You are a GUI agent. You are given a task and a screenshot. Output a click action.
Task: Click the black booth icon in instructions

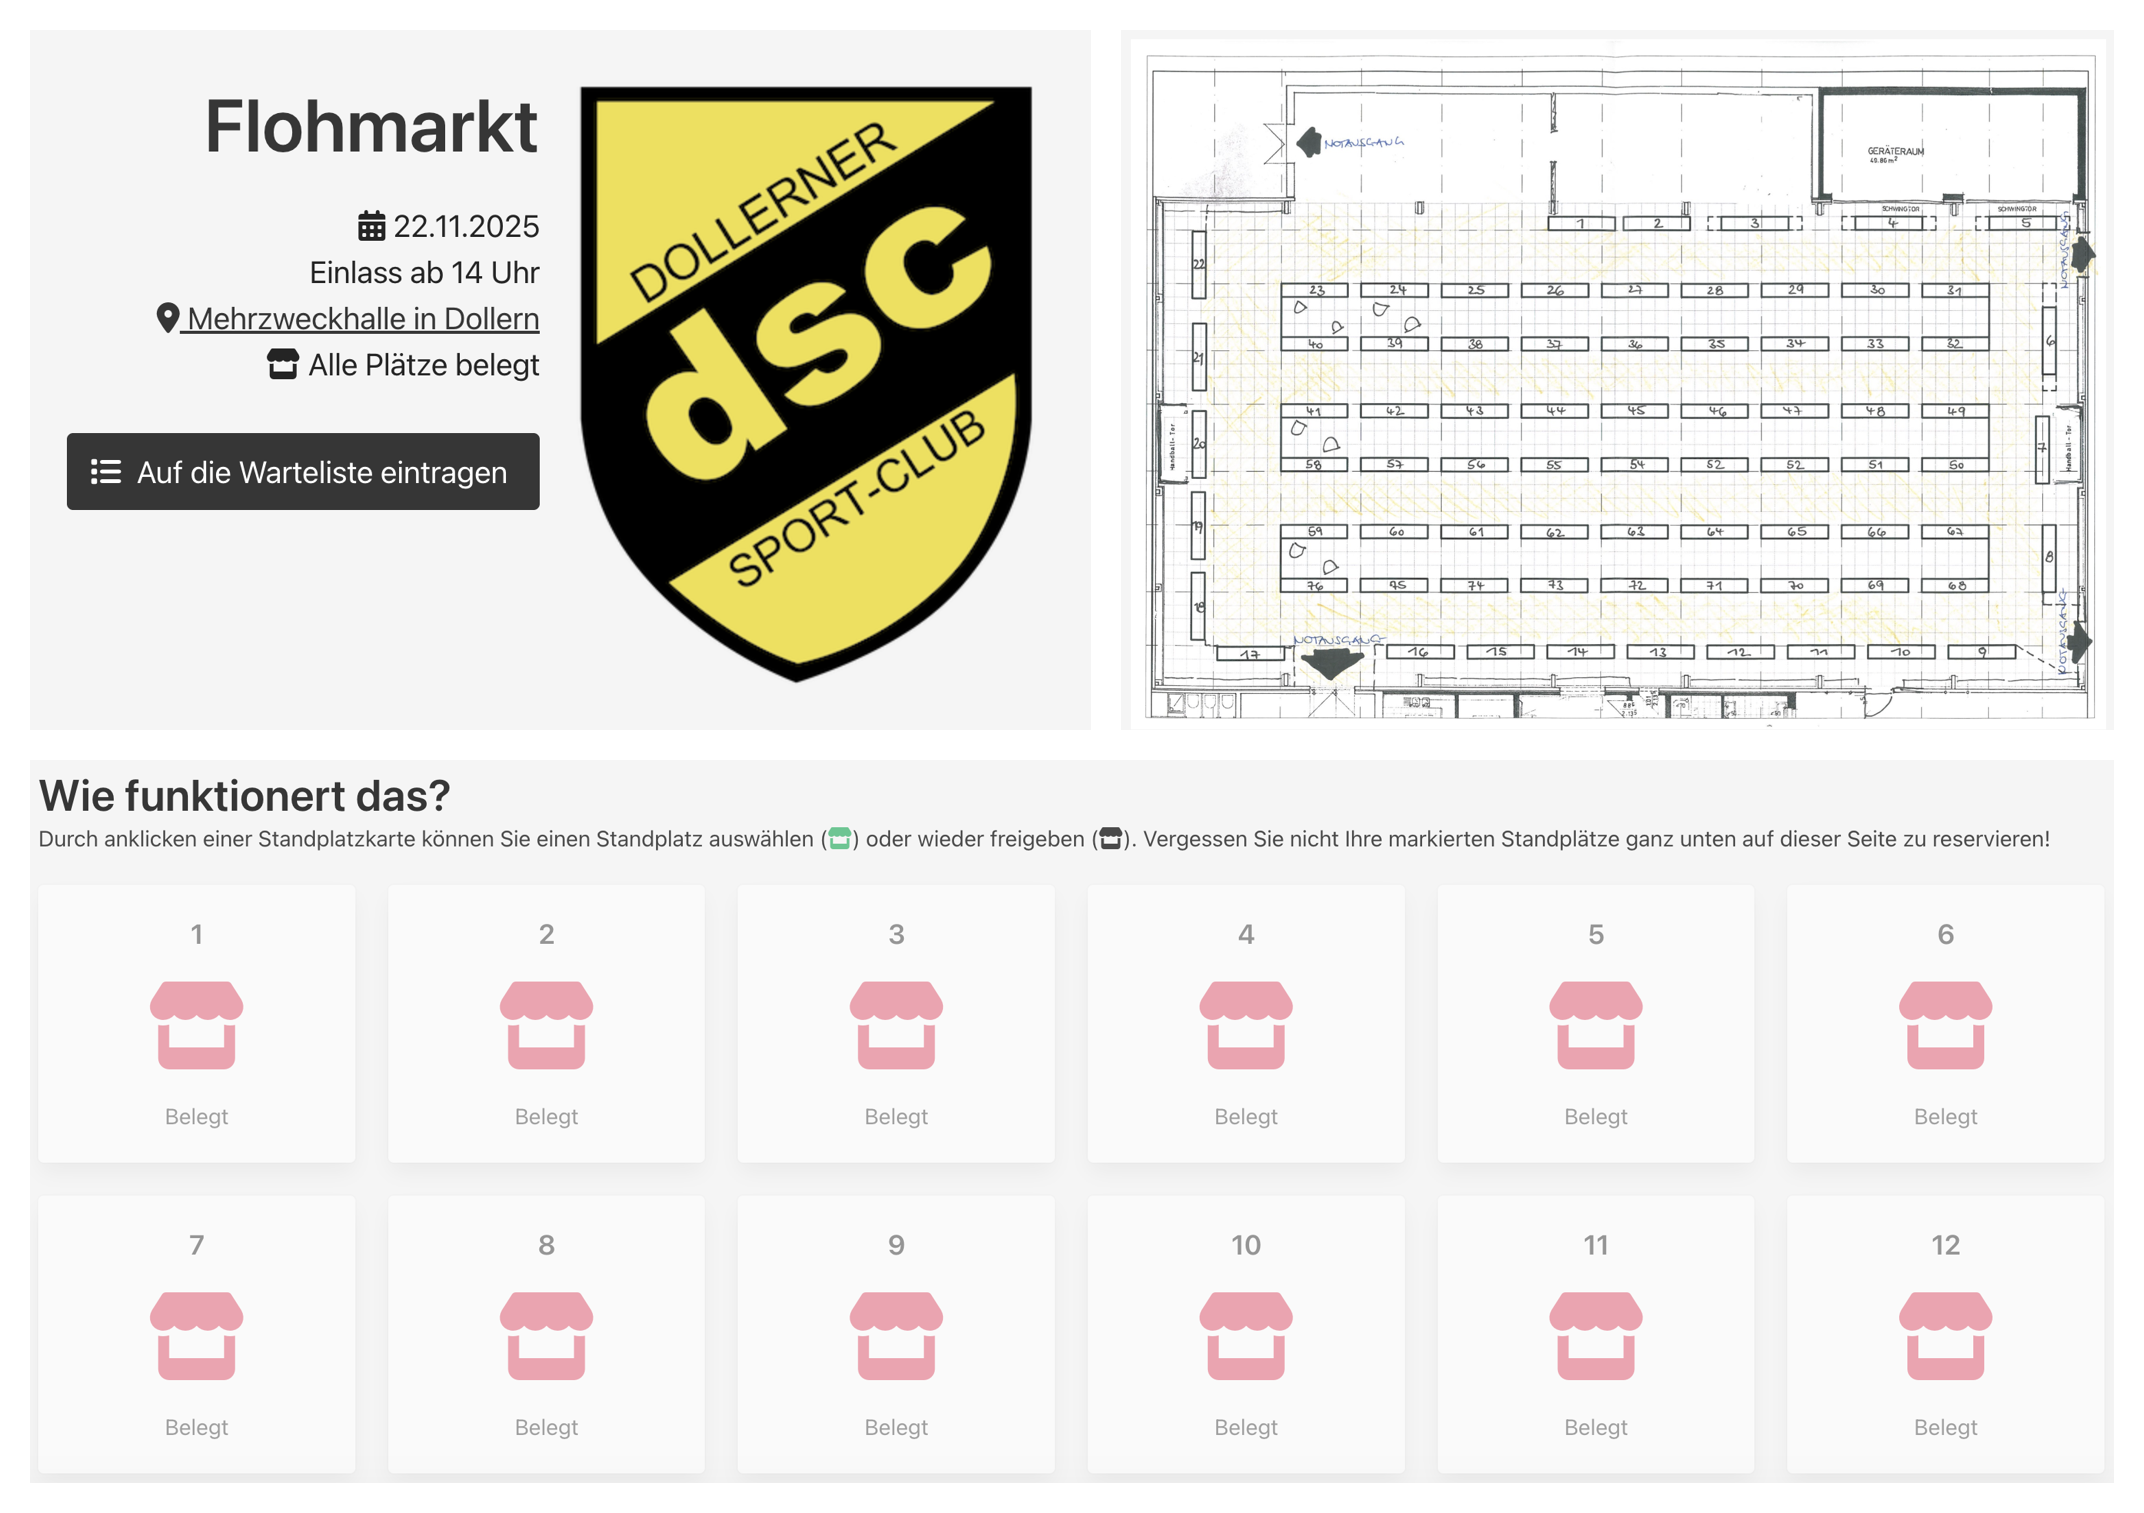(x=1110, y=839)
